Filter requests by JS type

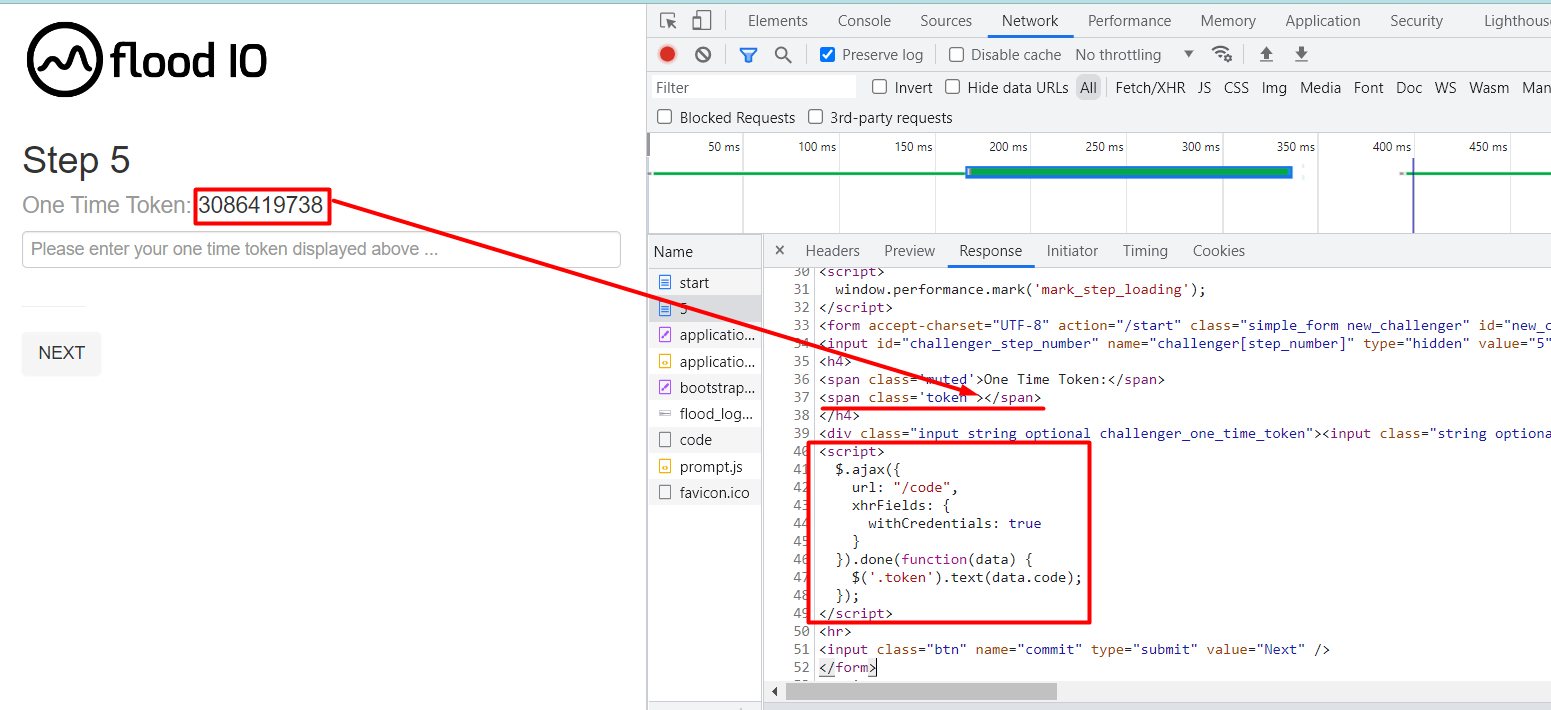point(1204,88)
